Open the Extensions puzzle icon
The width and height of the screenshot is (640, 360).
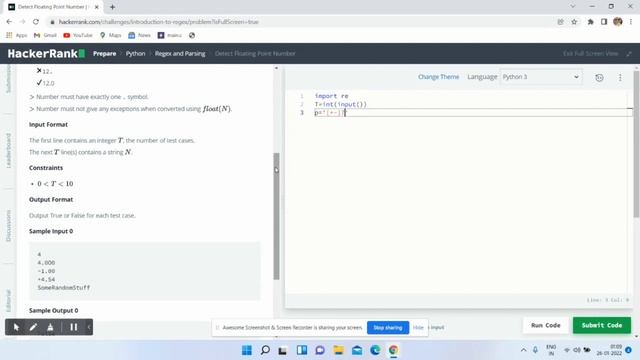pos(590,22)
